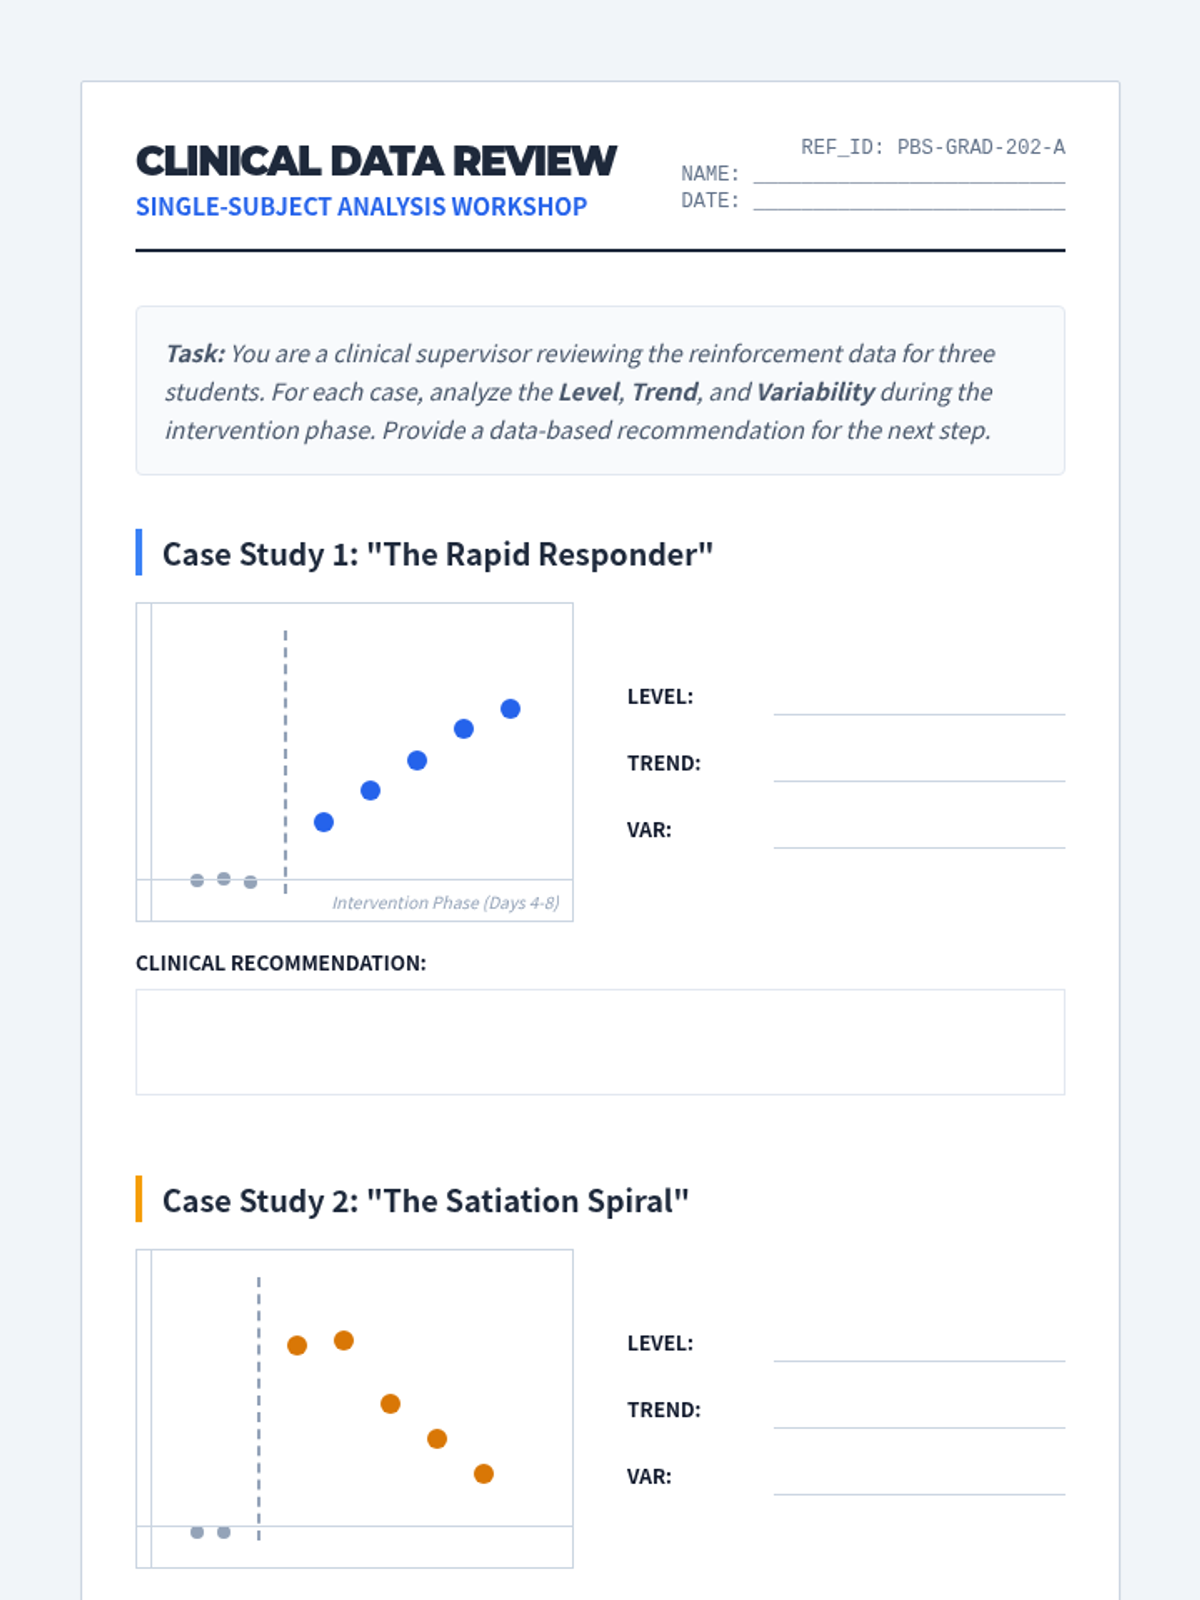Select the middle blue data point
The image size is (1200, 1600).
(417, 761)
